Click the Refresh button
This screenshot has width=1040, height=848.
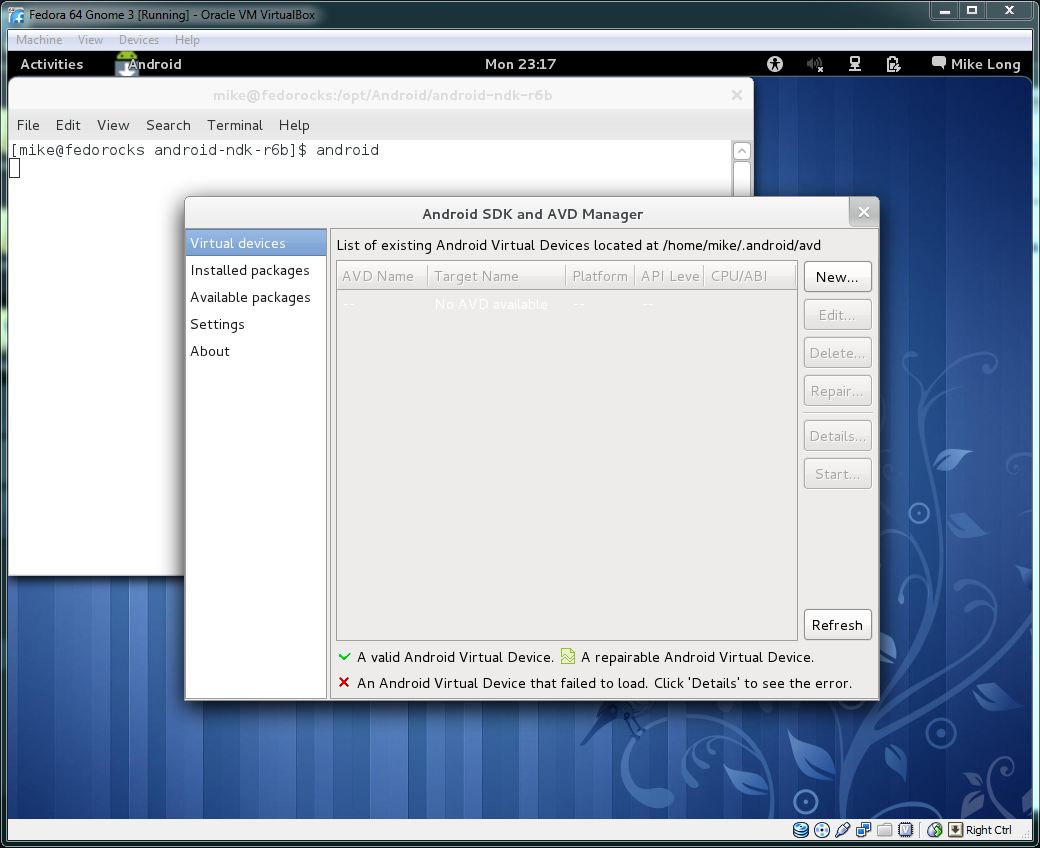click(x=837, y=625)
